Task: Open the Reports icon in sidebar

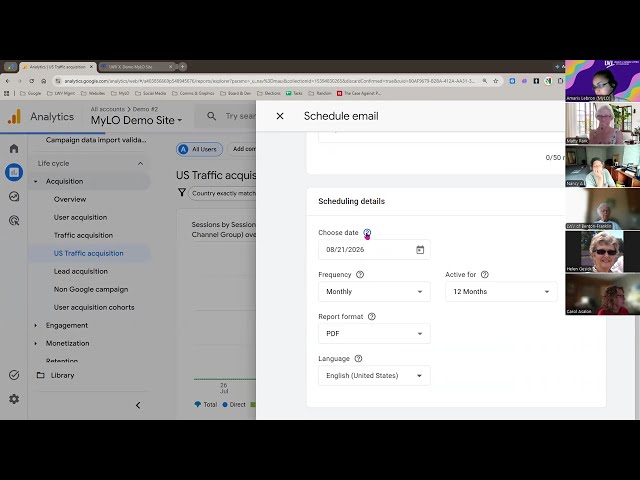Action: tap(14, 172)
